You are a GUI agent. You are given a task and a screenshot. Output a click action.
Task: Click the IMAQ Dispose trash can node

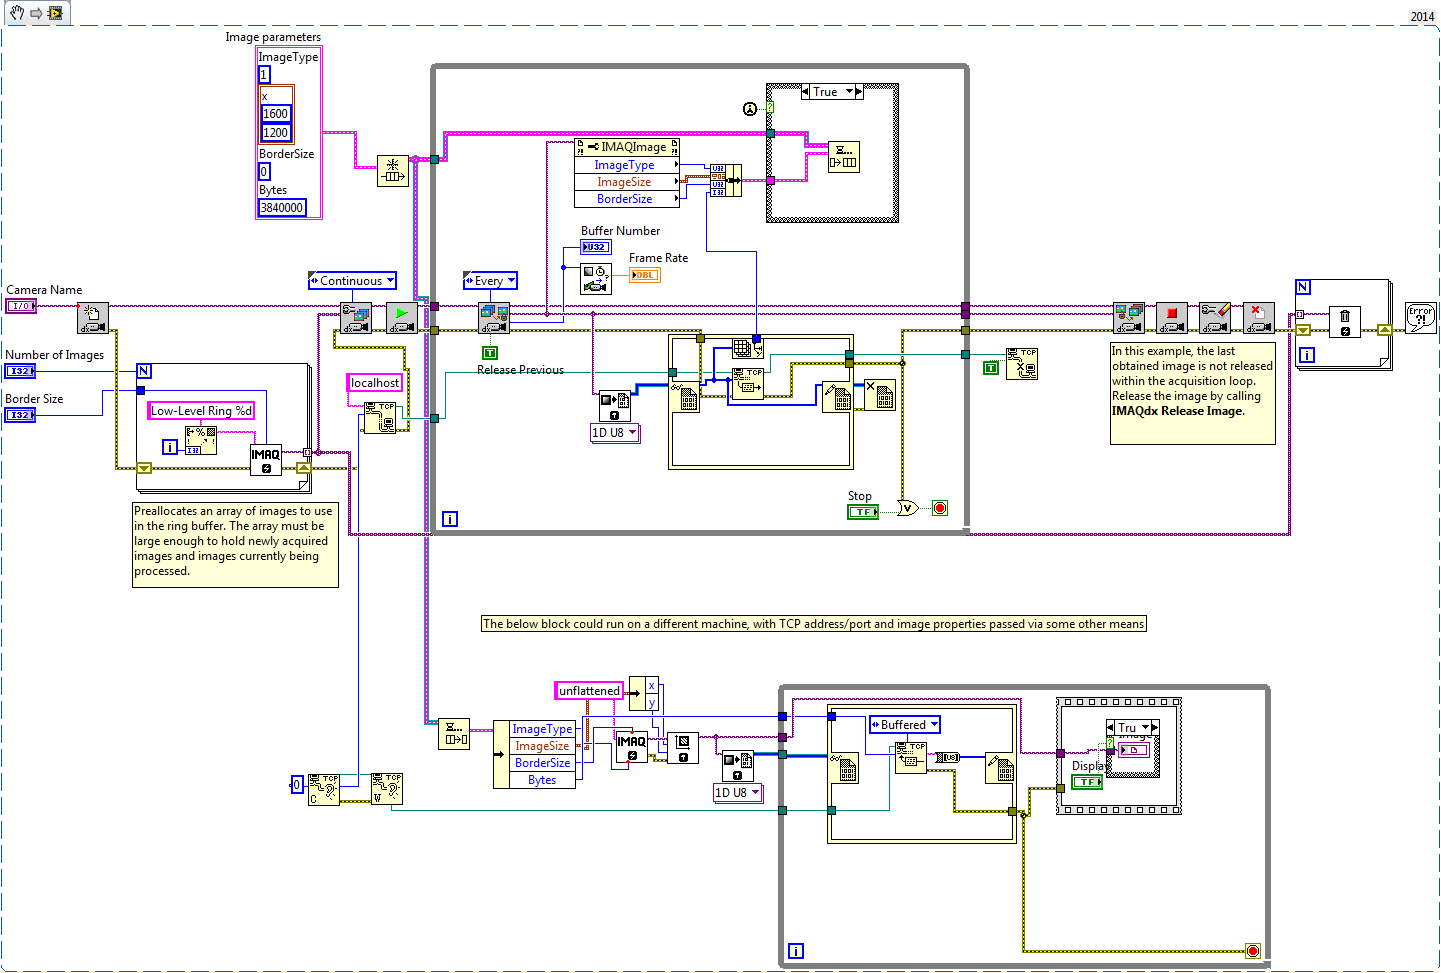tap(1345, 323)
